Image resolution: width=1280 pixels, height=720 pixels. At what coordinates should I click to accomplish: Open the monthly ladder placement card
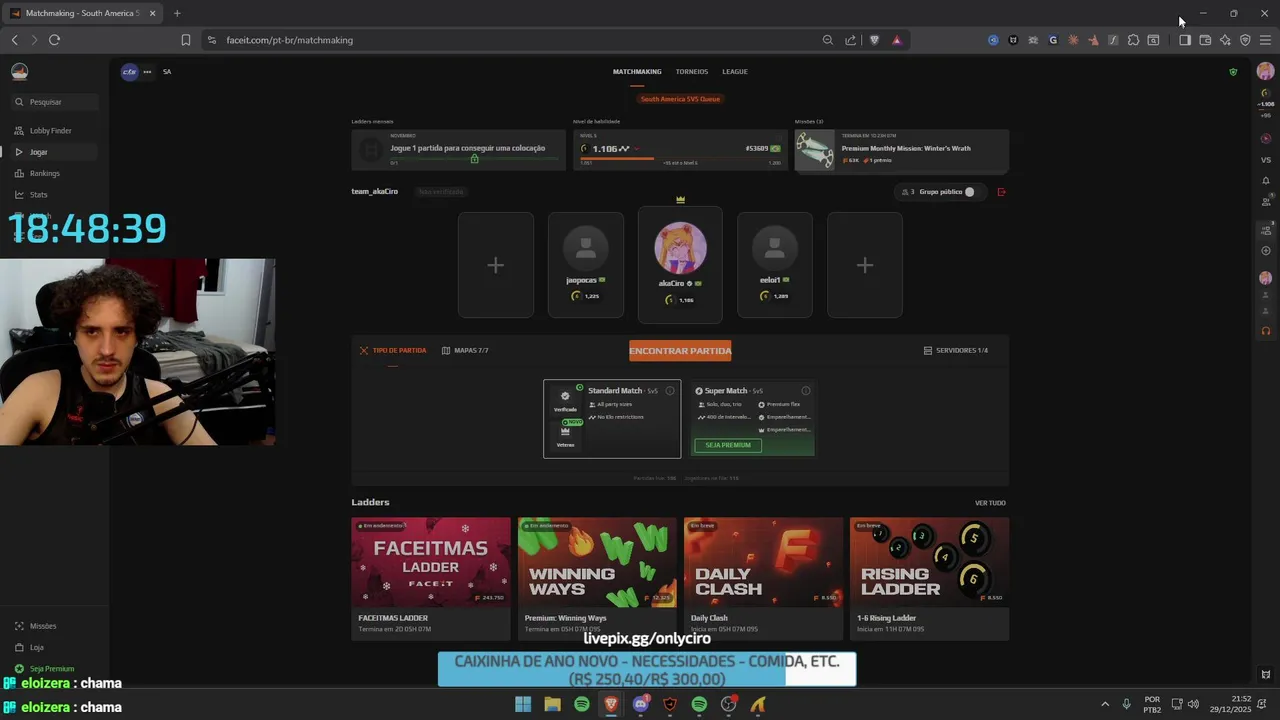(458, 150)
